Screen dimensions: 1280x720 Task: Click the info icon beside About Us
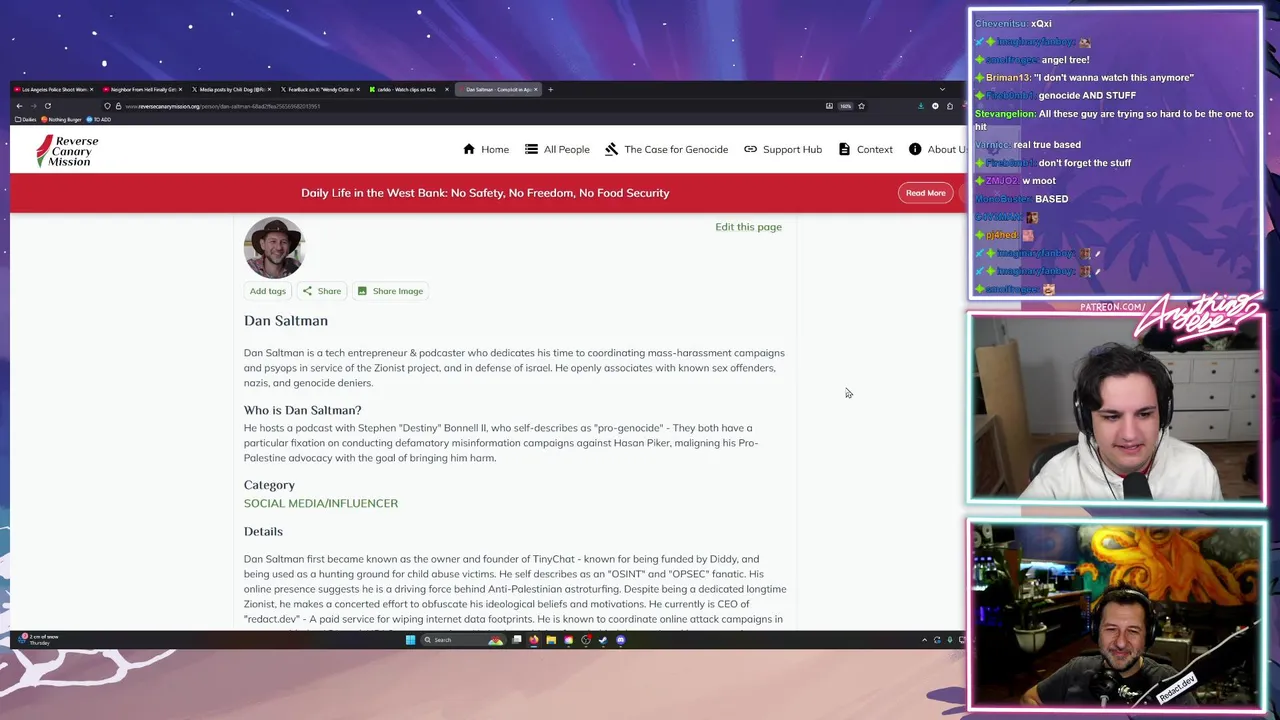915,149
